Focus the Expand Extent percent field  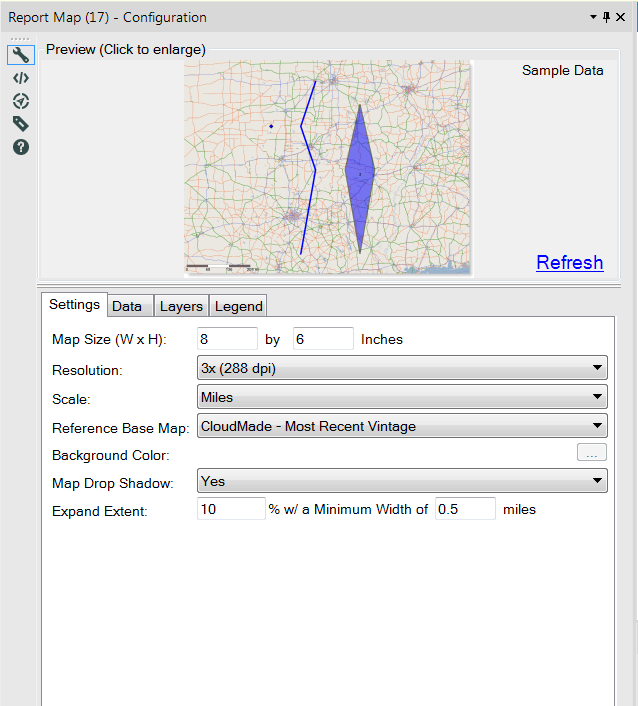[231, 509]
